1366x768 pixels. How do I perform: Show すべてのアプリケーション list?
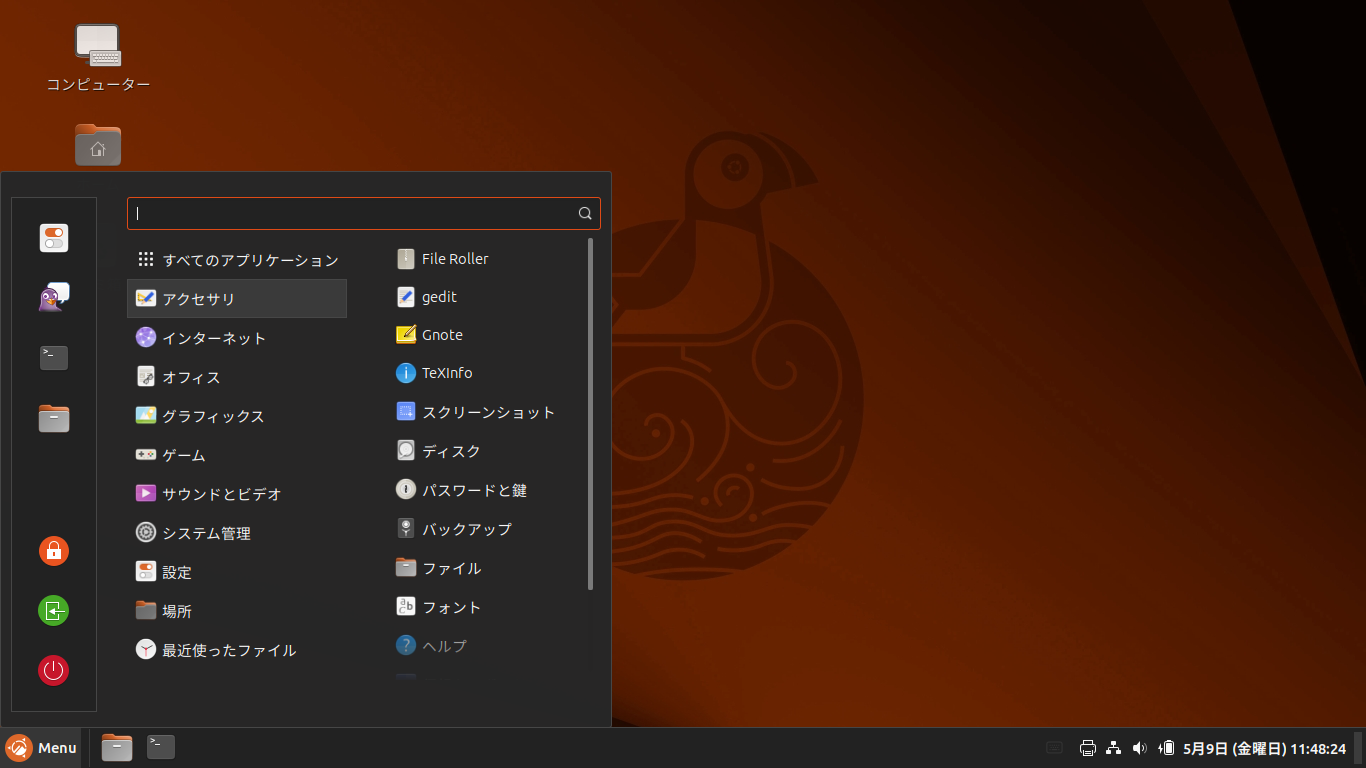(250, 258)
